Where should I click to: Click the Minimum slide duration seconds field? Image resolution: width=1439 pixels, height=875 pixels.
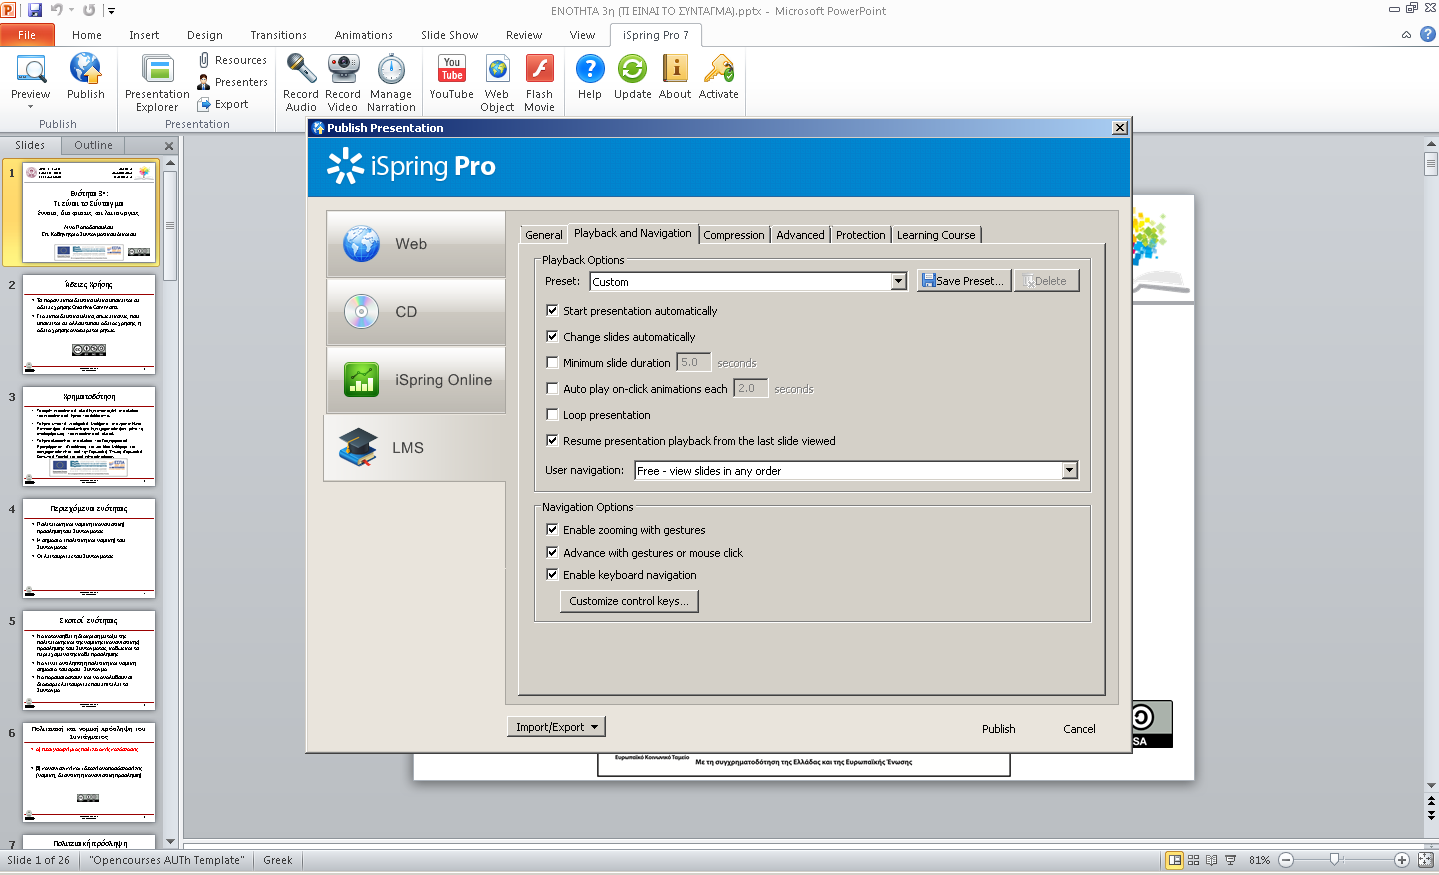[x=694, y=362]
